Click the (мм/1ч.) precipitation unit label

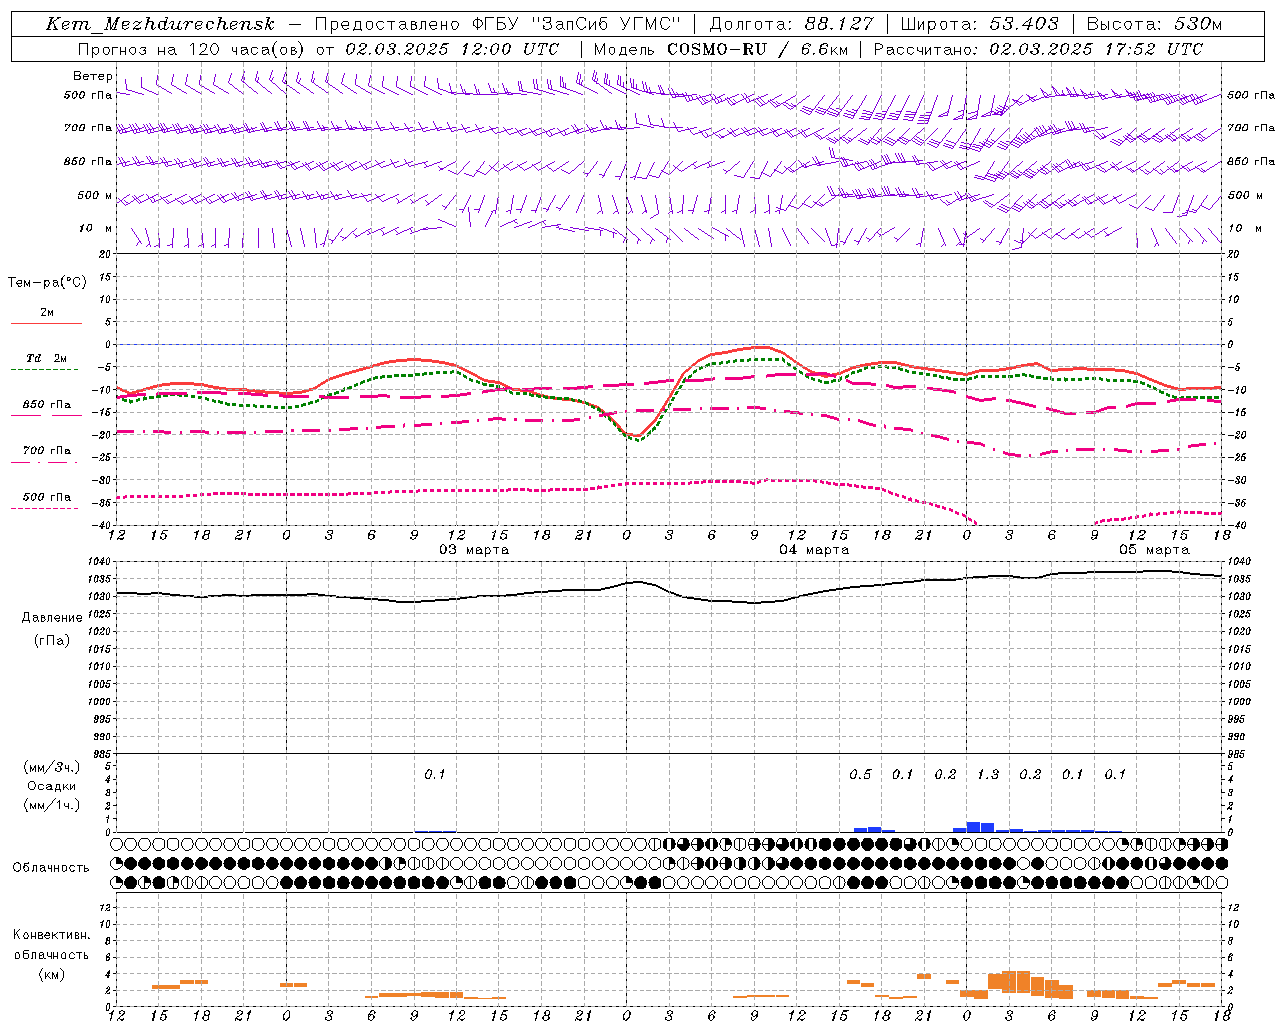tap(52, 805)
